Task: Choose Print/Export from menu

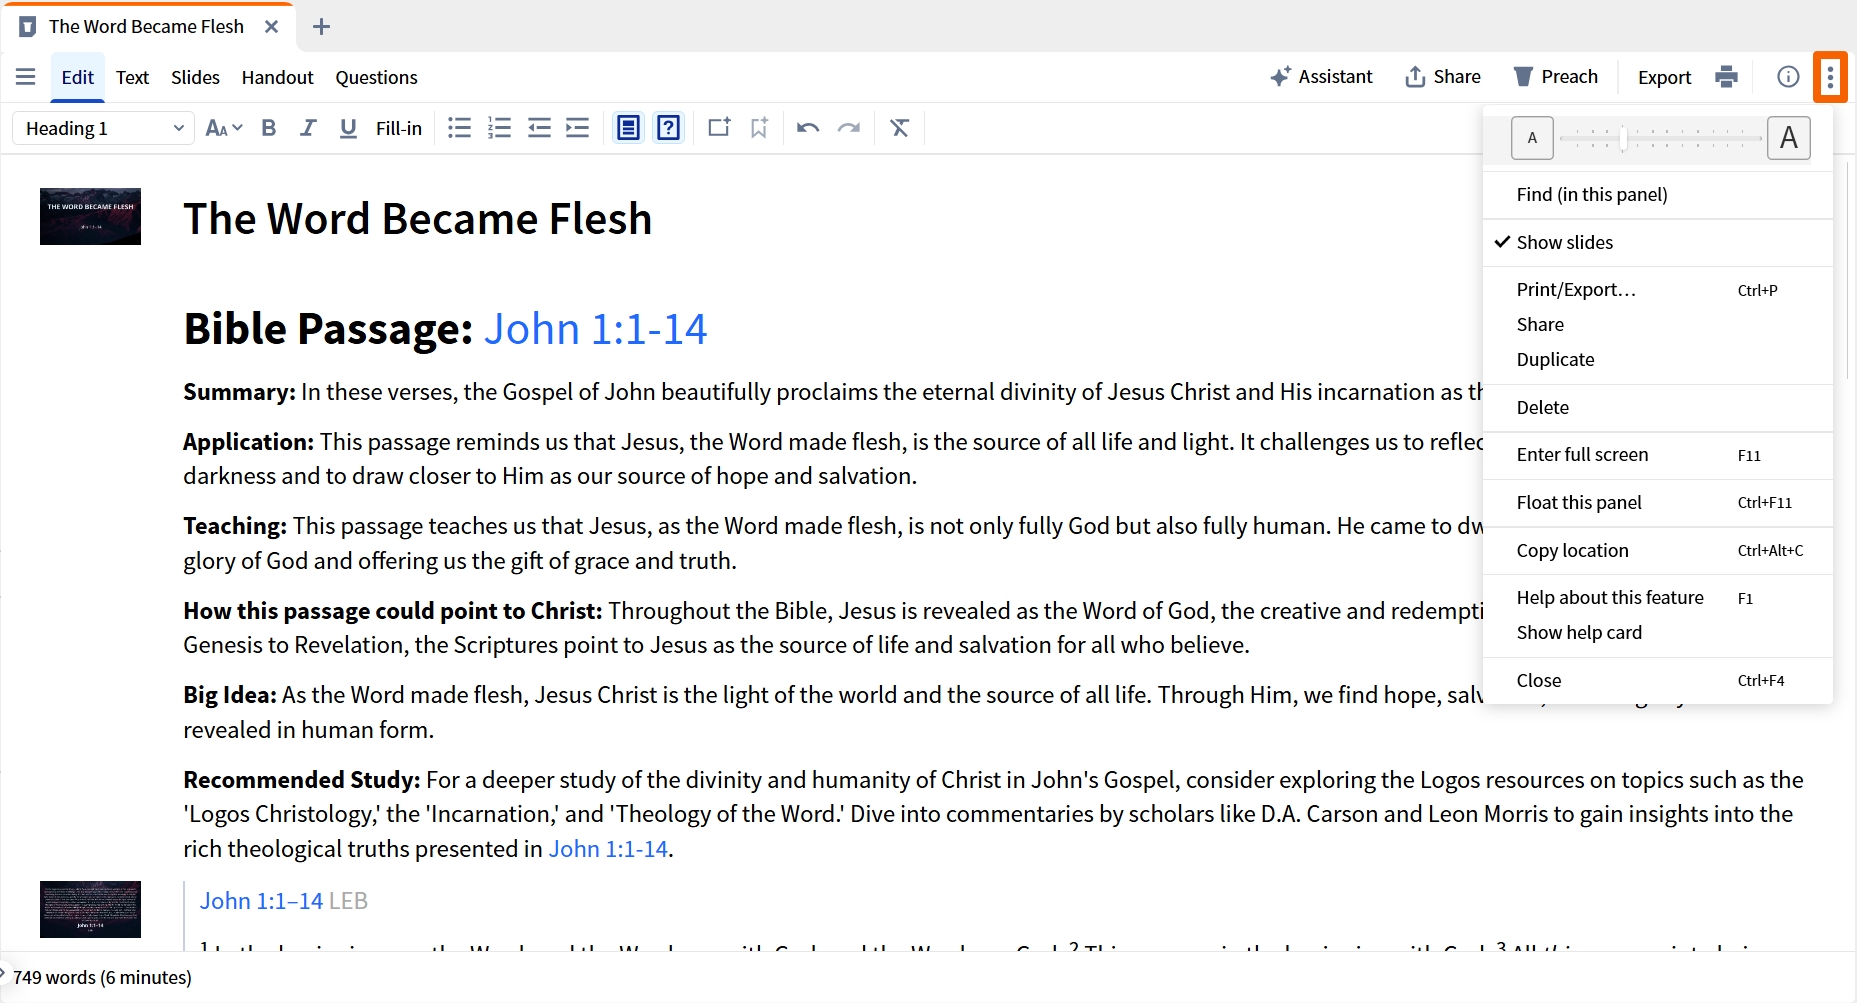Action: [x=1658, y=290]
